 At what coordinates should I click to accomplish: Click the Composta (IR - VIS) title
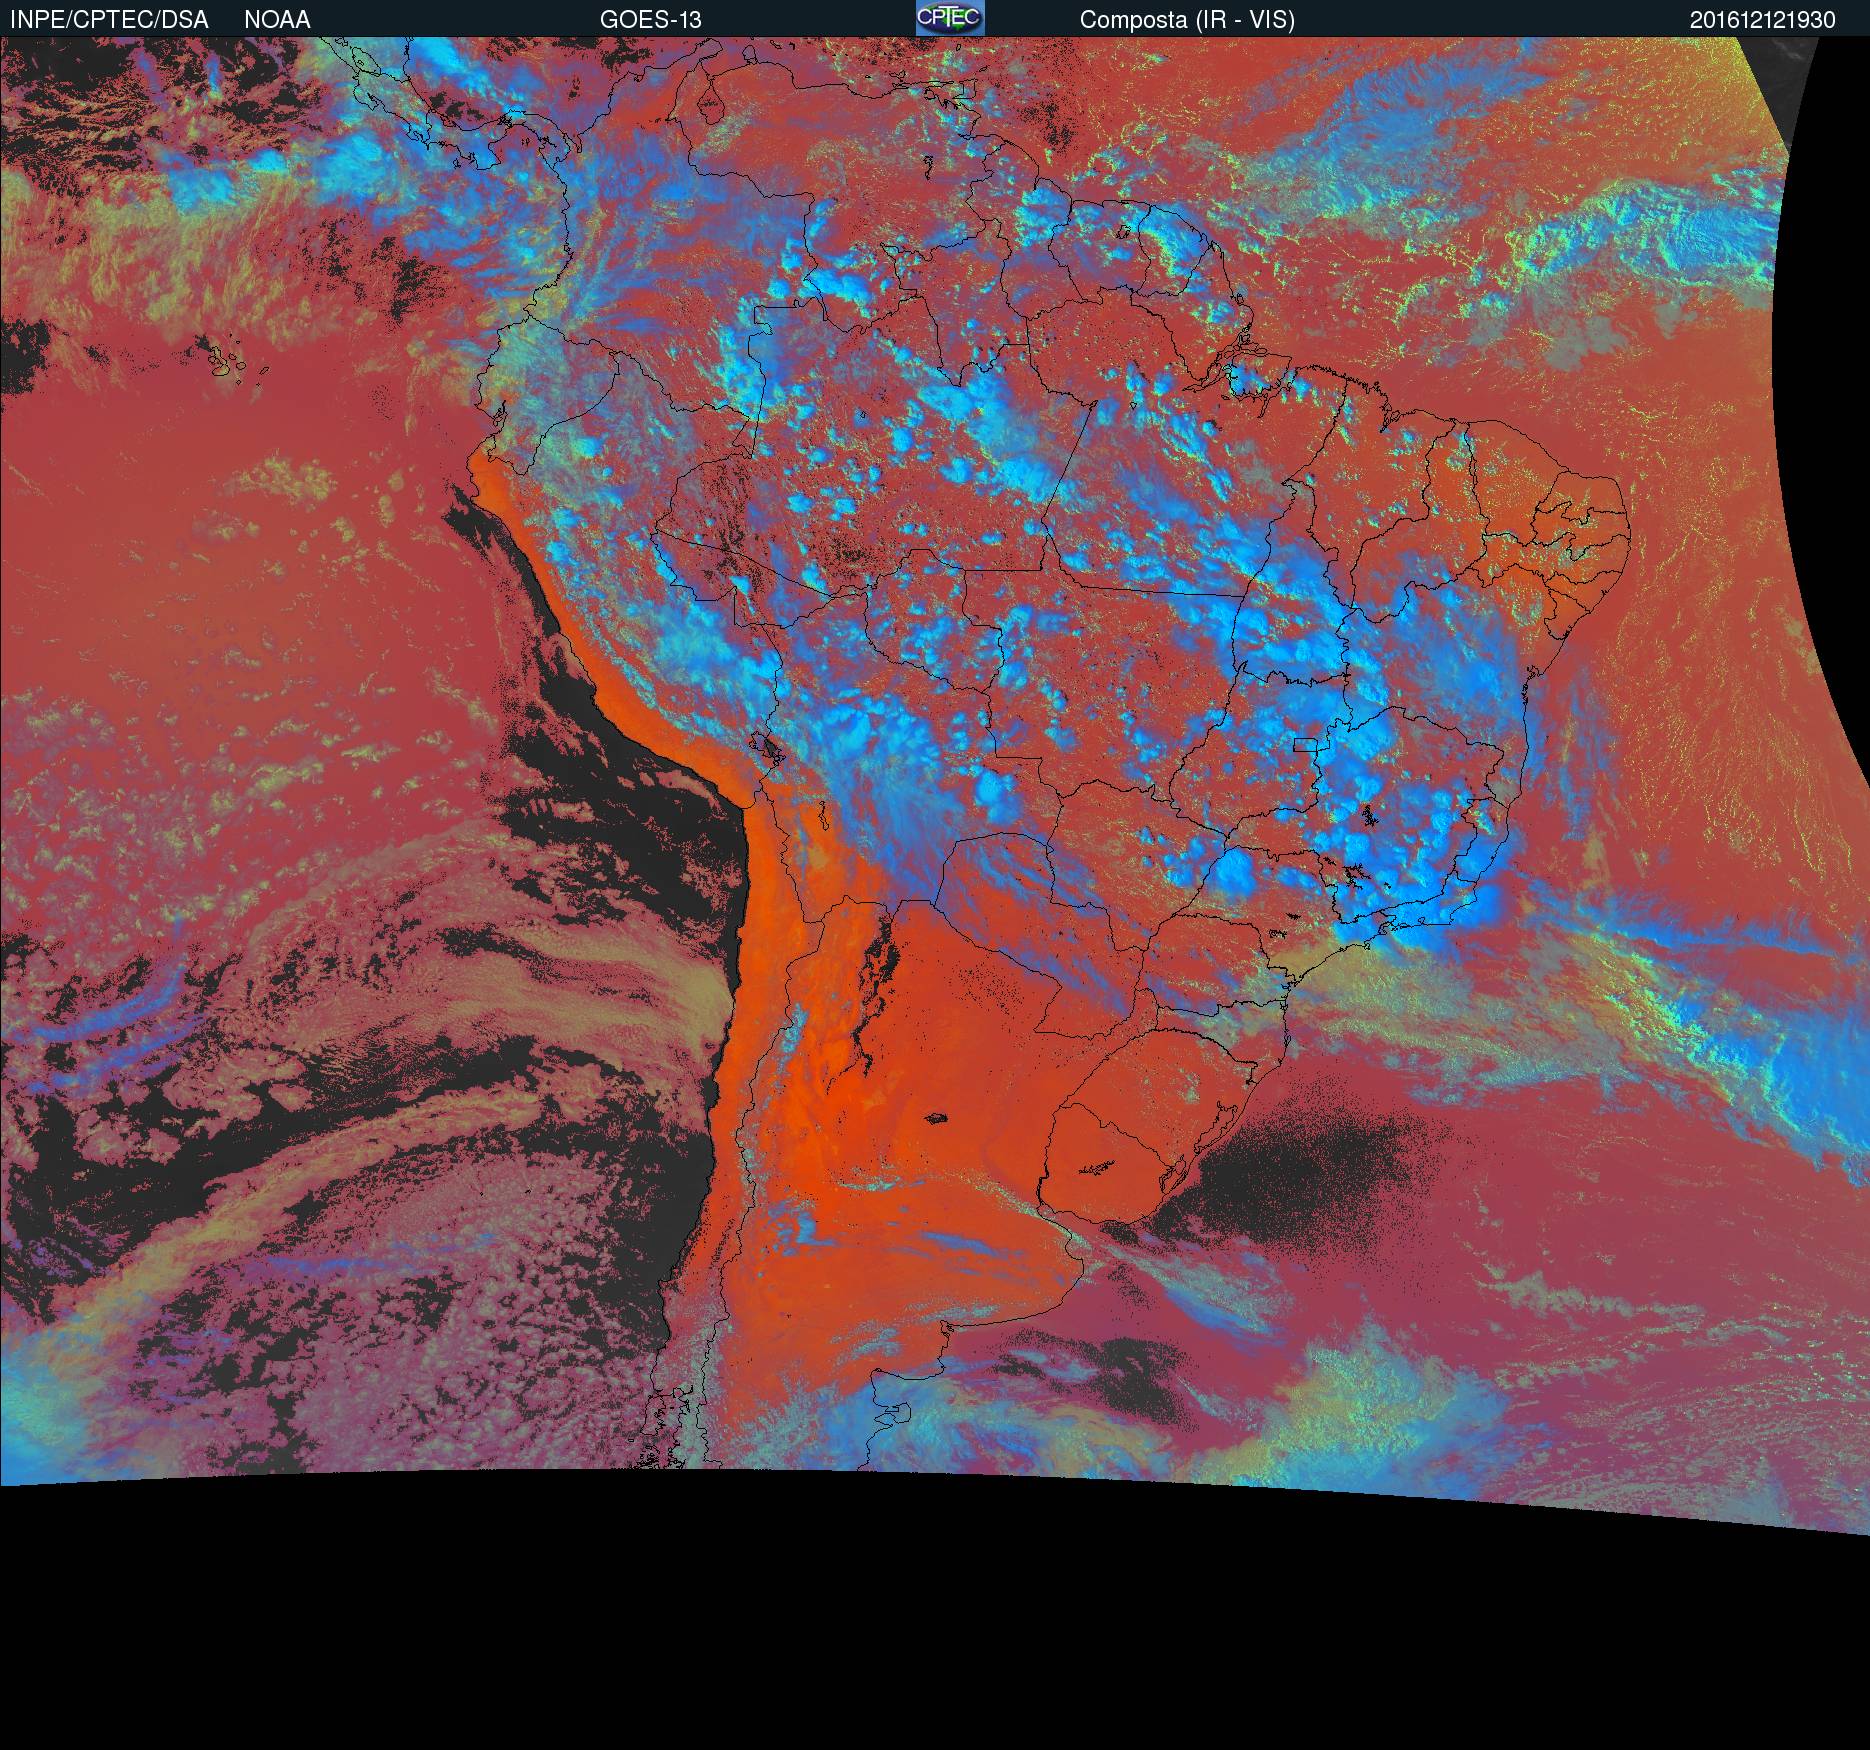[x=1187, y=20]
